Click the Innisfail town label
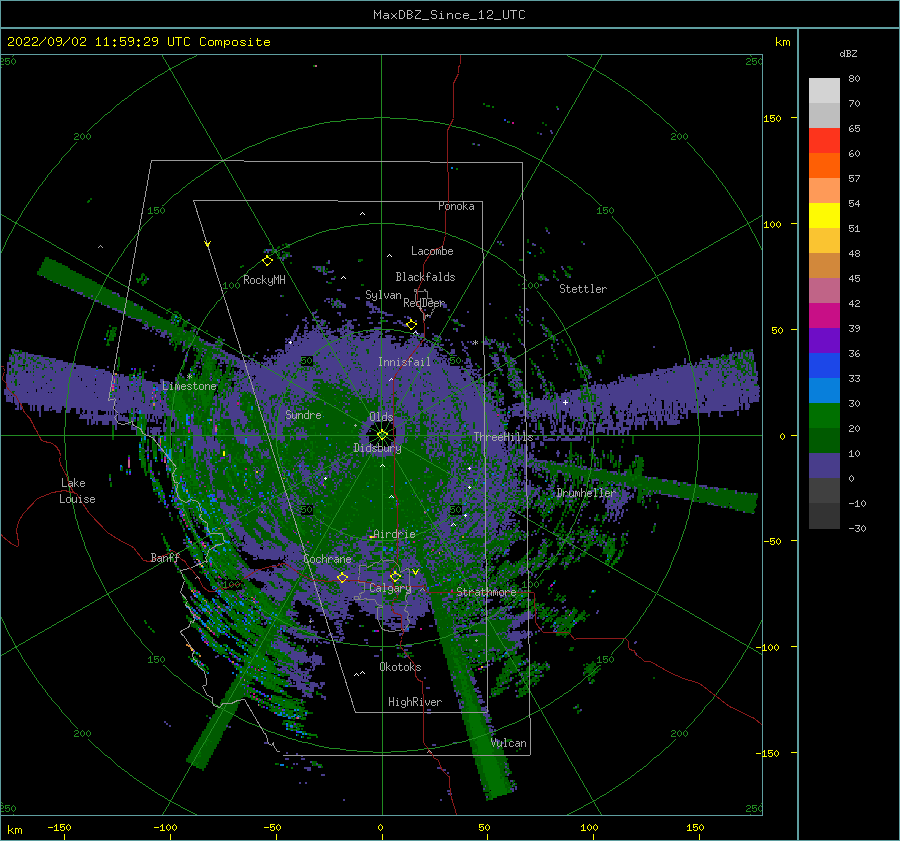This screenshot has width=900, height=841. point(404,362)
